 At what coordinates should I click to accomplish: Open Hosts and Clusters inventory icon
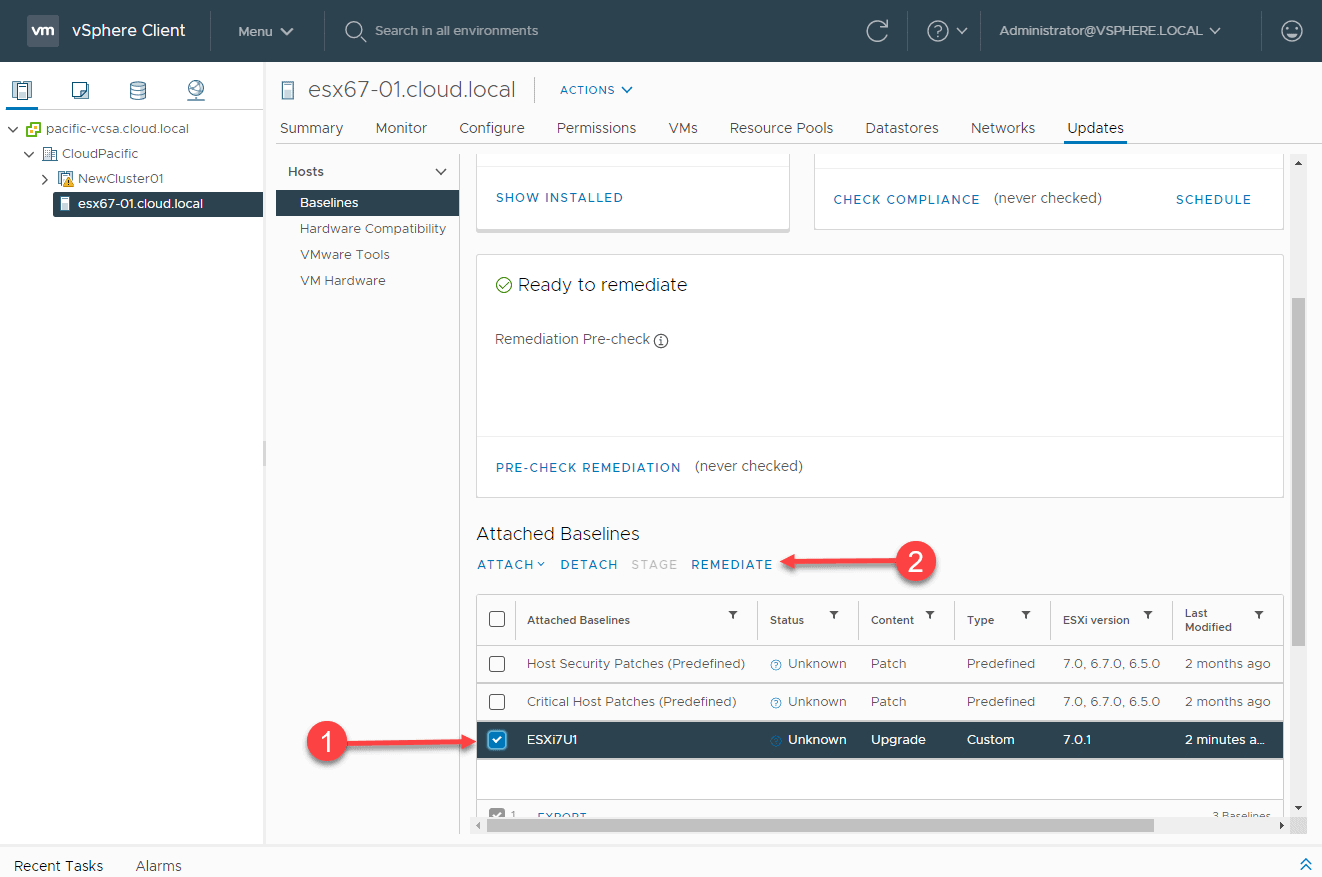click(22, 90)
